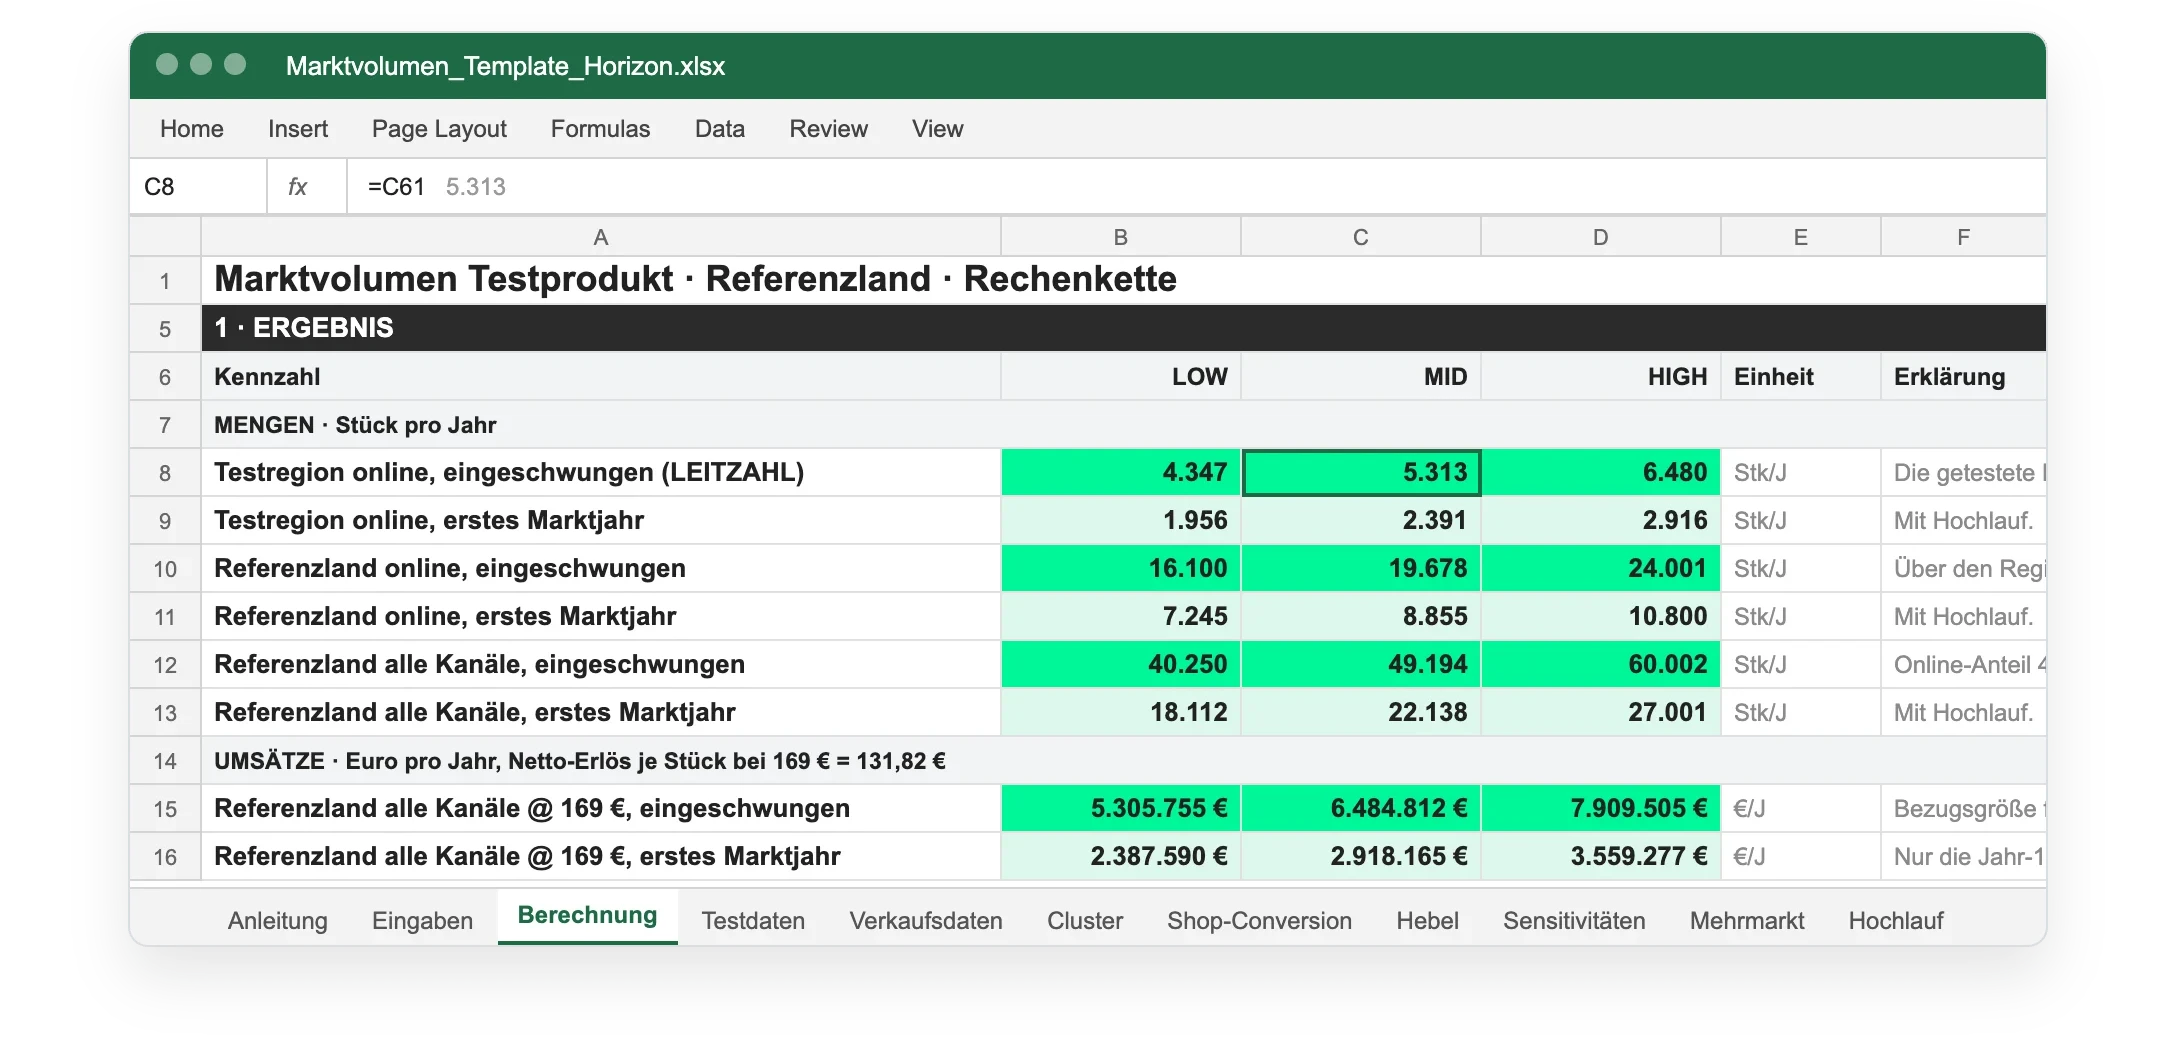The image size is (2176, 1038).
Task: Switch to the Hebel sheet
Action: [1427, 921]
